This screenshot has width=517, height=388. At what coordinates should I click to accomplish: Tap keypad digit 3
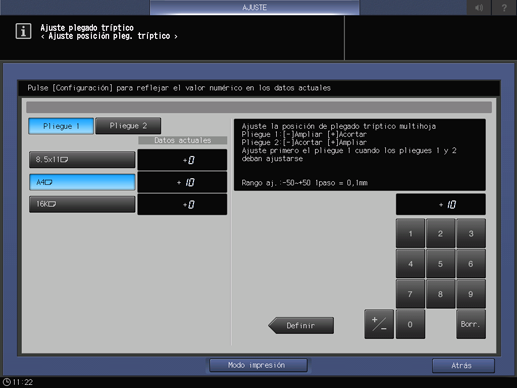tap(471, 233)
